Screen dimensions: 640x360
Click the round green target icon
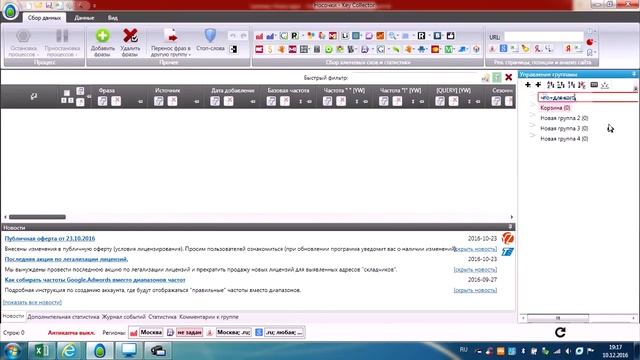329,49
